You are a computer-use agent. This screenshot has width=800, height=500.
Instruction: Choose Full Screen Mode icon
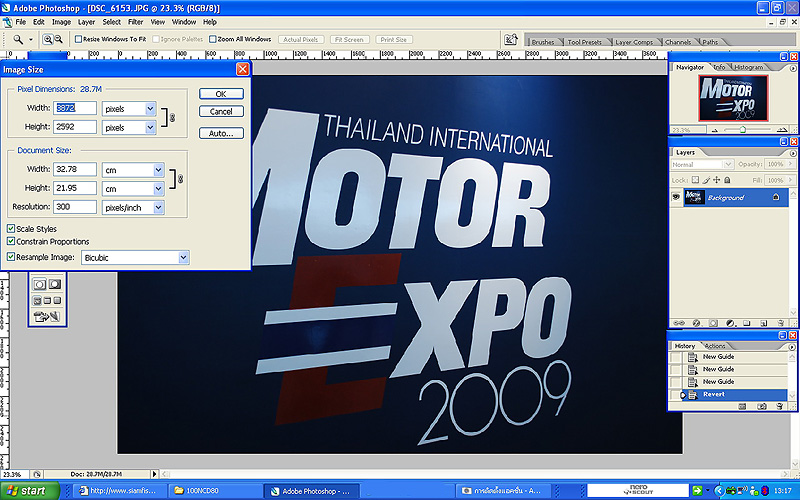click(57, 301)
